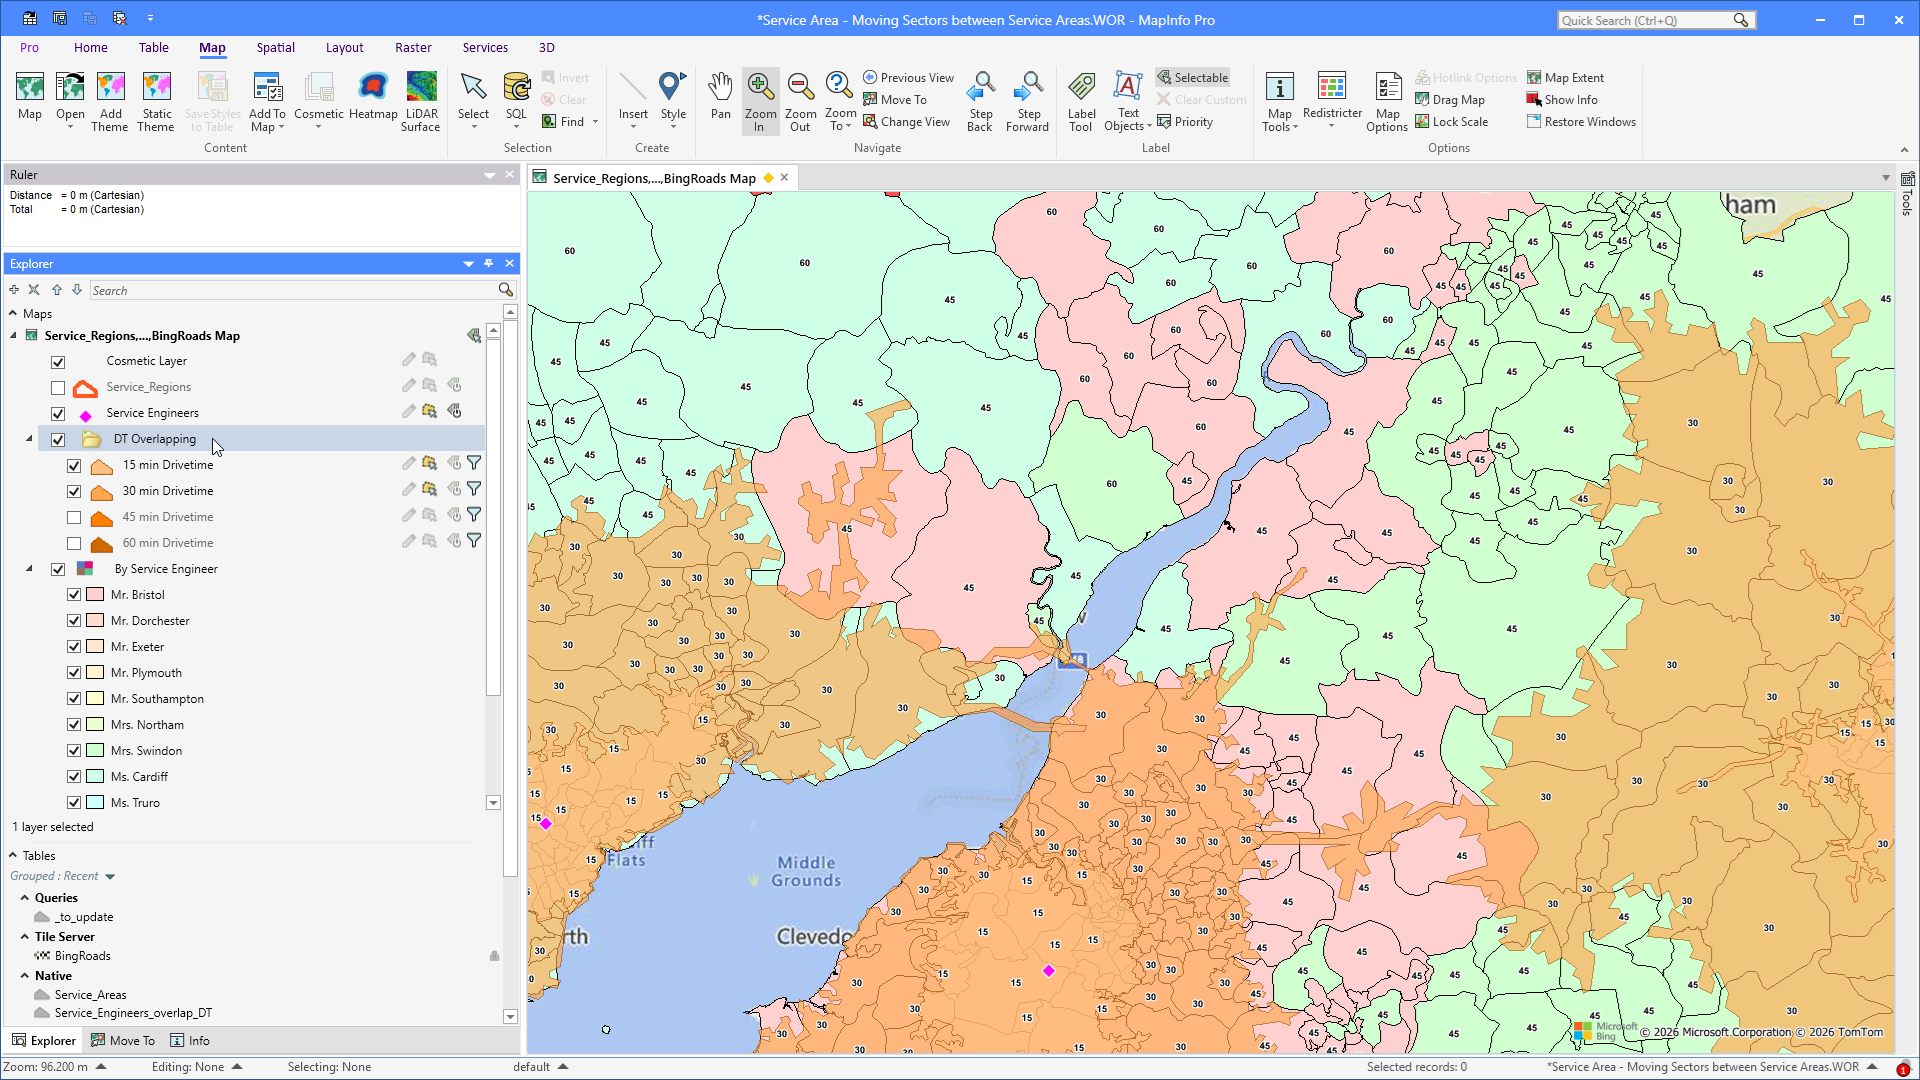
Task: Click the Step Back navigation icon
Action: 980,102
